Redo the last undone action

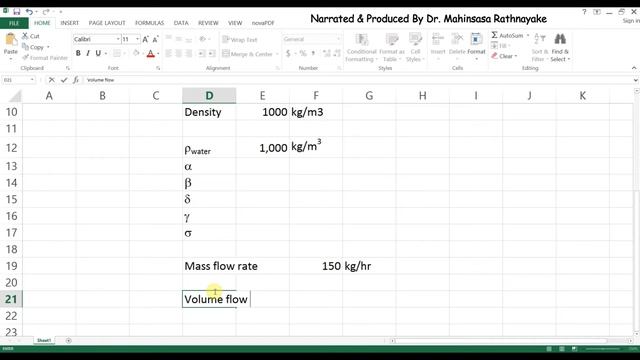click(46, 12)
